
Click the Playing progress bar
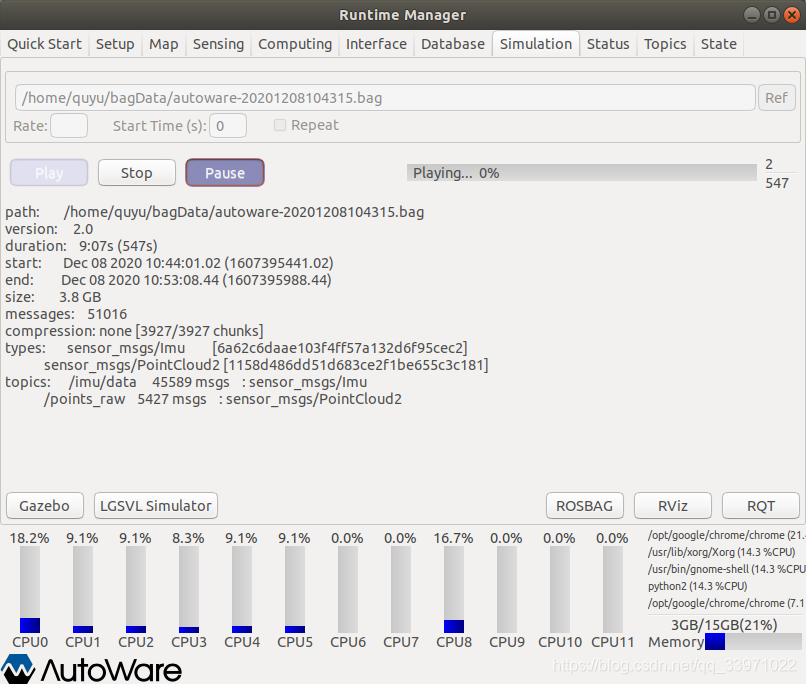(581, 173)
